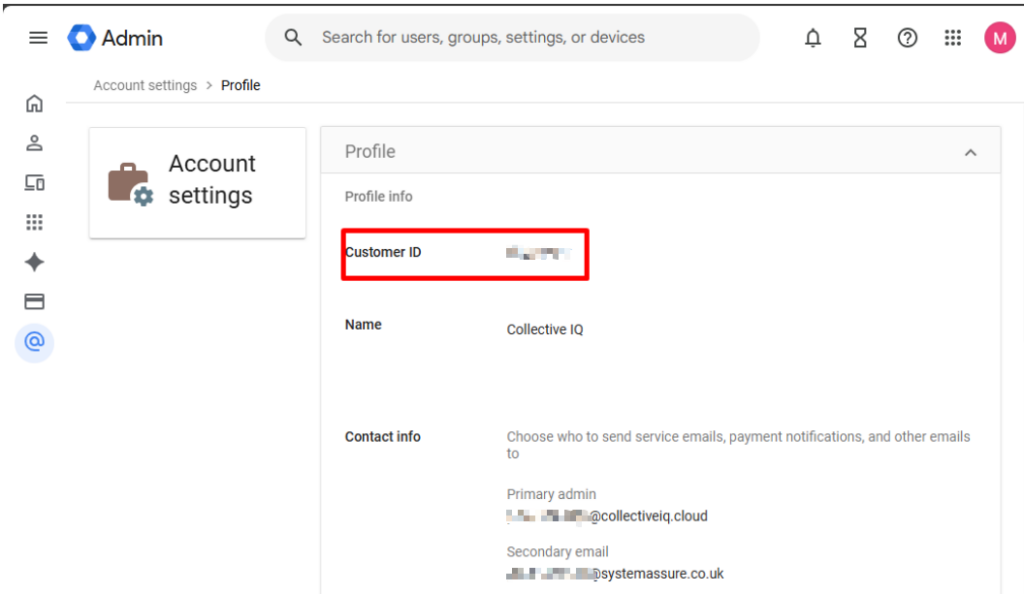Screen dimensions: 1024x594
Task: Open the M profile avatar
Action: point(999,37)
